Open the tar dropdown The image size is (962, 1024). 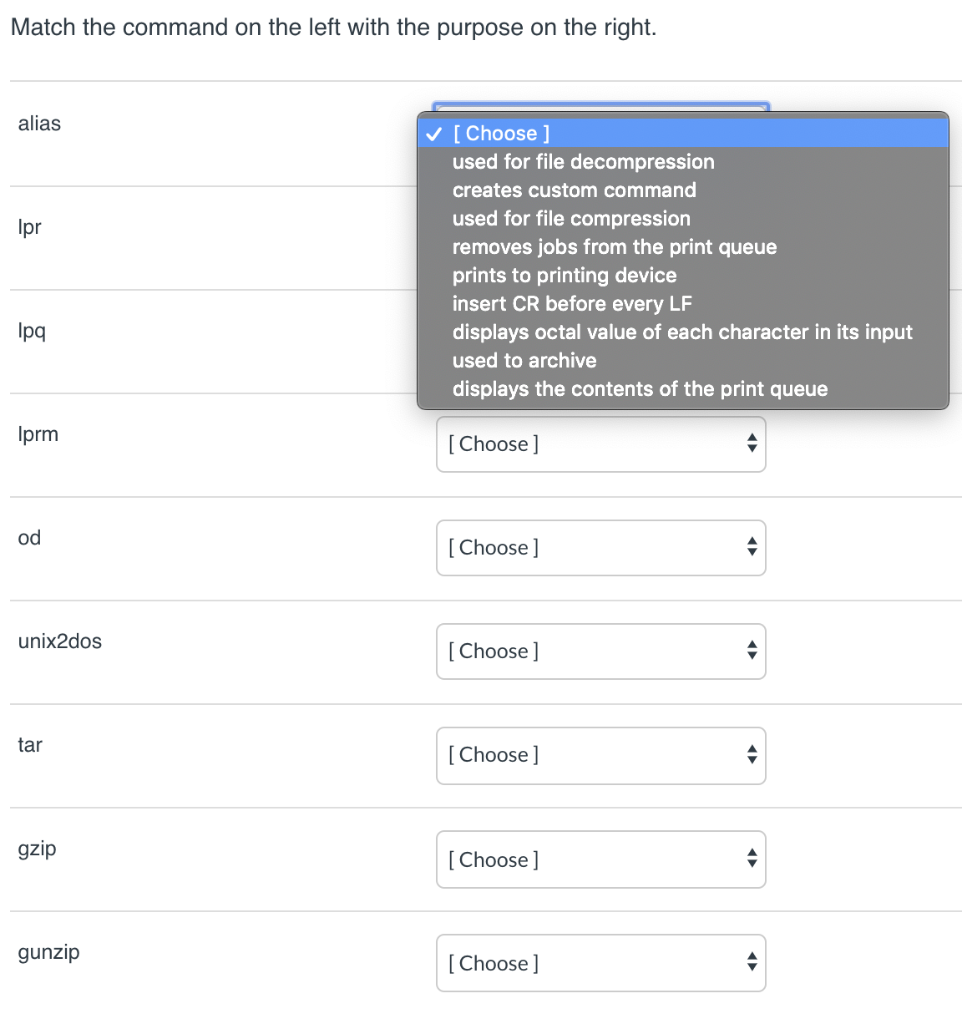(x=600, y=755)
